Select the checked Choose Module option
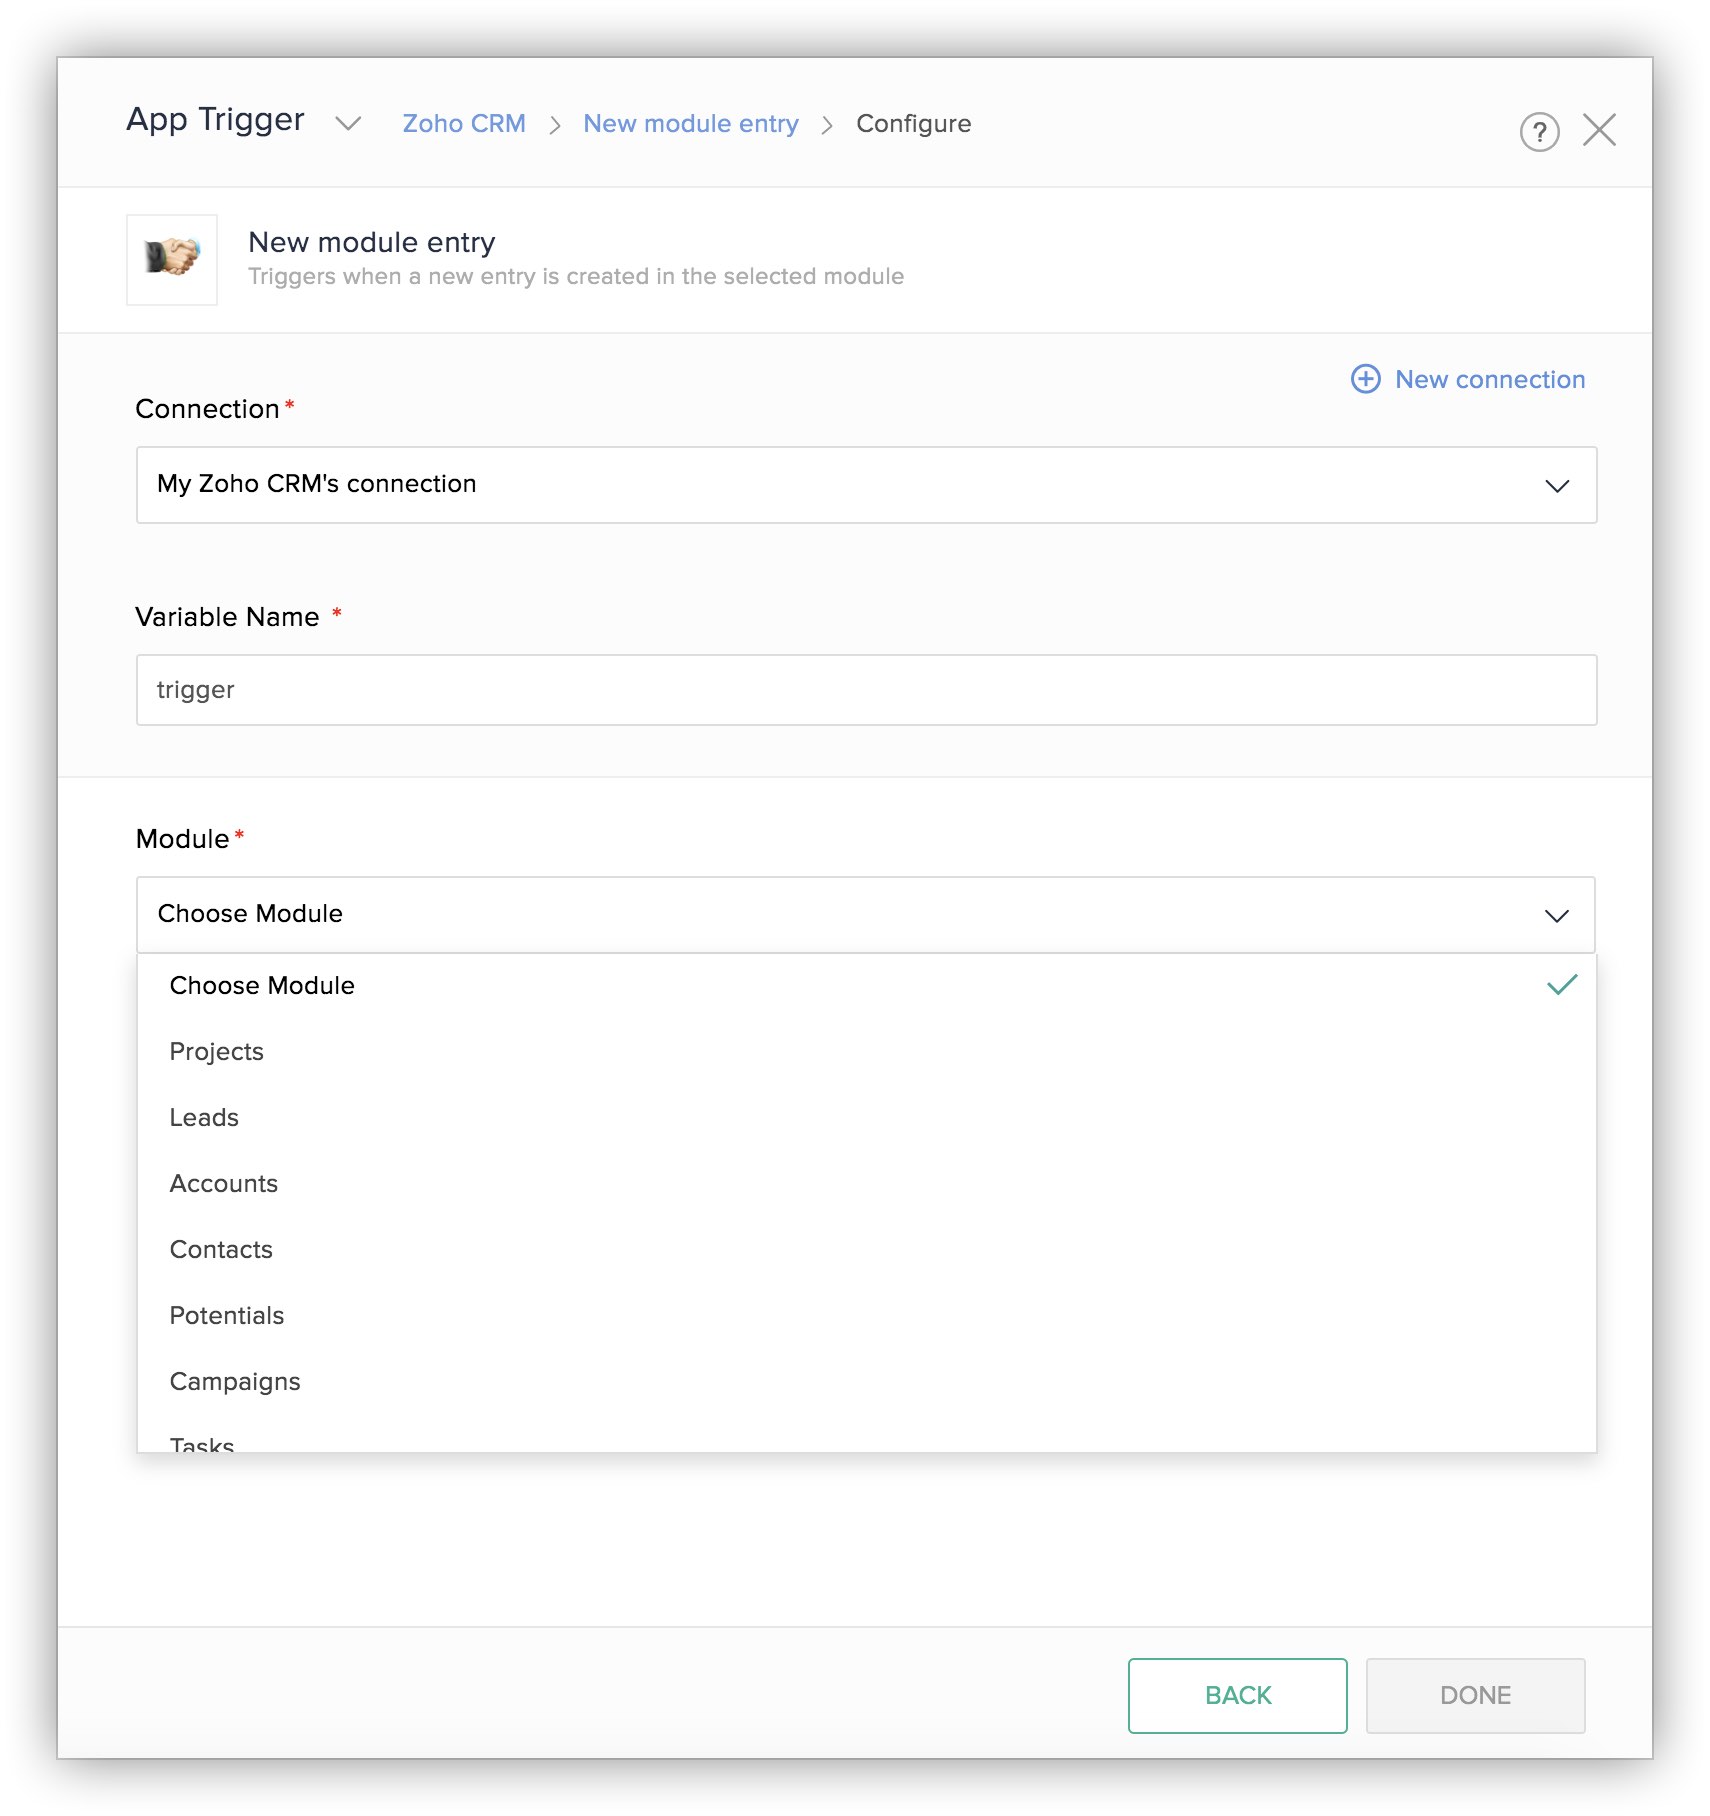The width and height of the screenshot is (1710, 1816). click(262, 985)
